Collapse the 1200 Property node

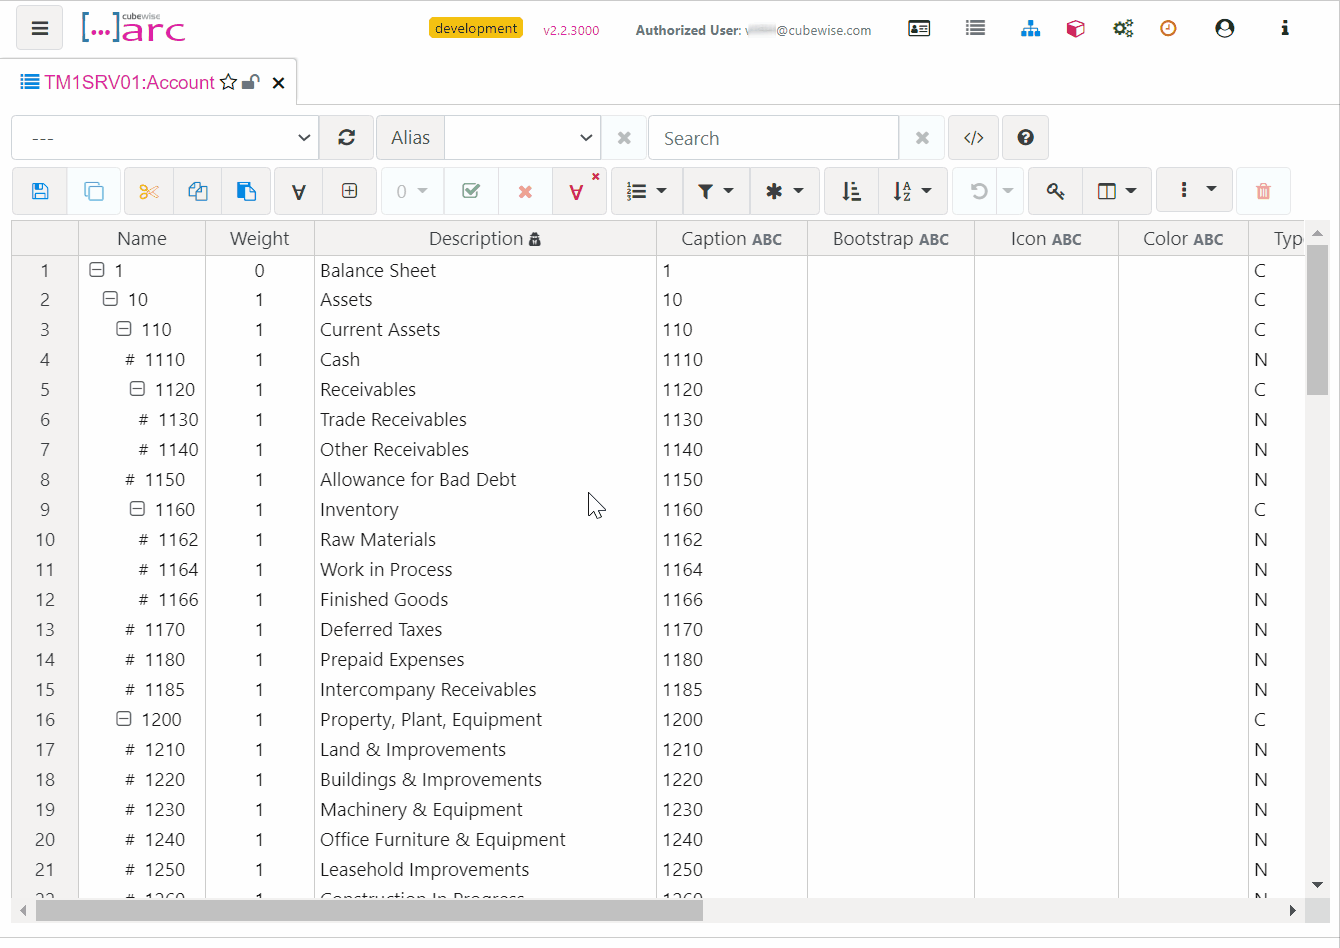[124, 719]
